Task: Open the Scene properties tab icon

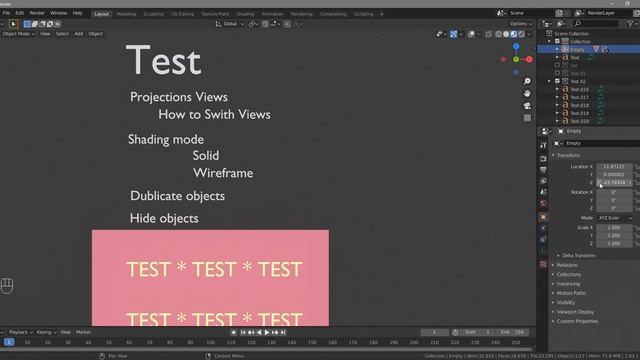Action: coord(543,192)
